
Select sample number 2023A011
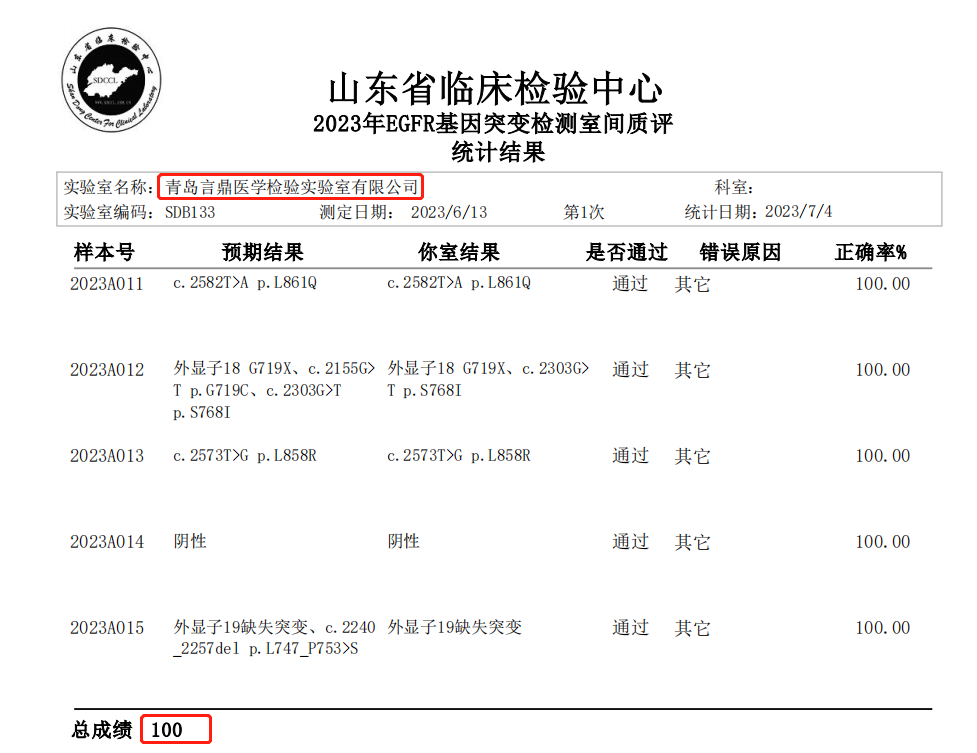[107, 284]
